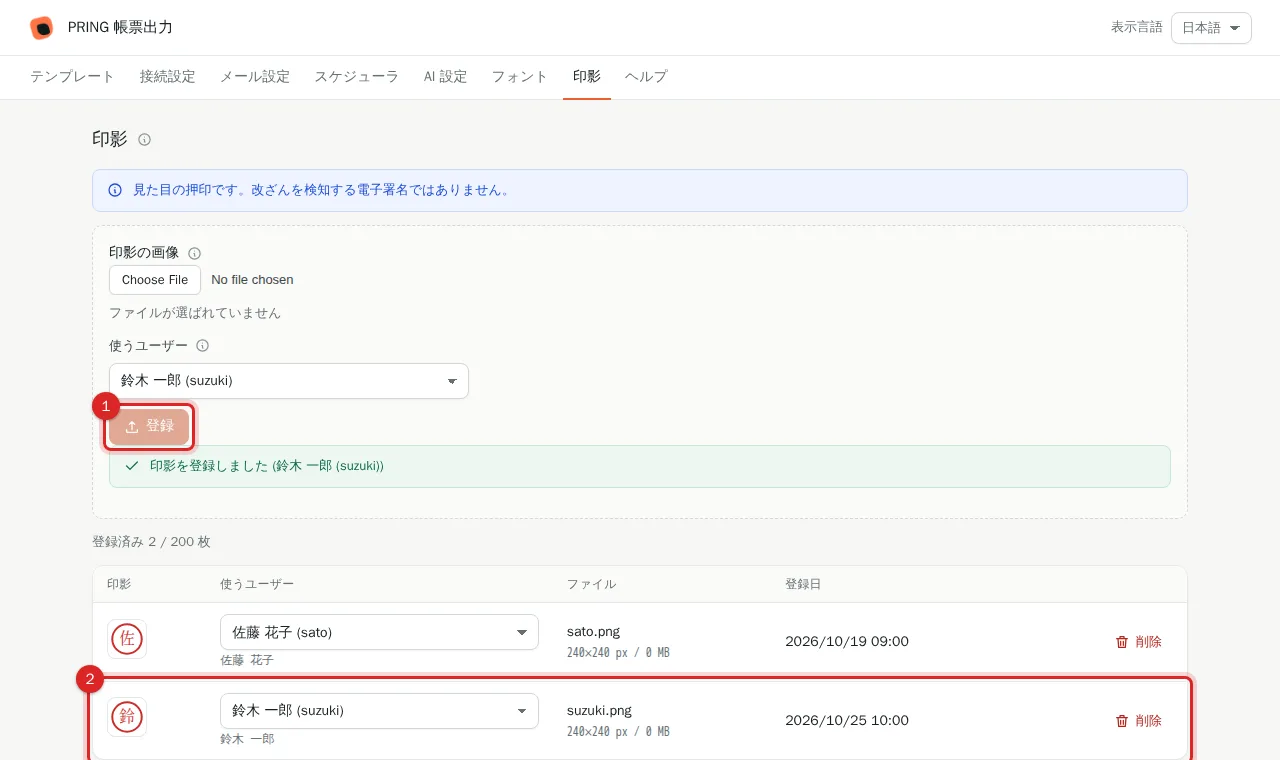Screen dimensions: 1280x760
Task: Click the ファイル column header
Action: click(591, 584)
